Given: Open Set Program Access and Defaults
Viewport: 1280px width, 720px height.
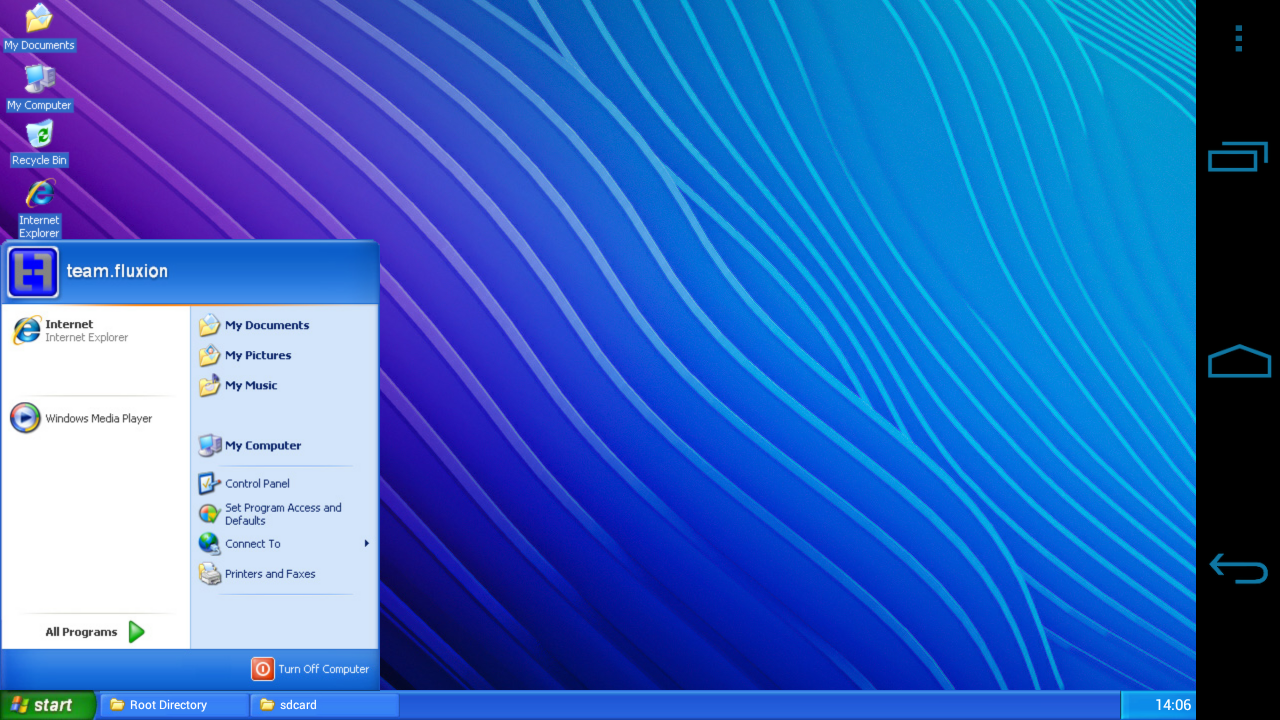Looking at the screenshot, I should pos(282,514).
